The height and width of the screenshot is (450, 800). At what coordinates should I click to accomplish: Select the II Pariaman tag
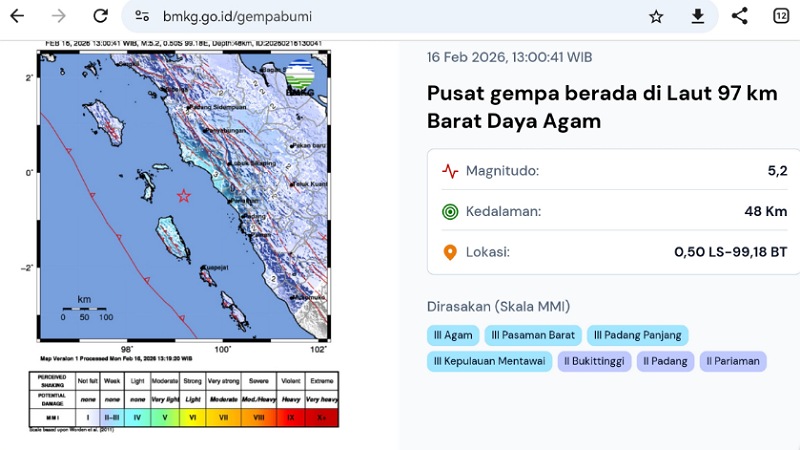[x=733, y=361]
